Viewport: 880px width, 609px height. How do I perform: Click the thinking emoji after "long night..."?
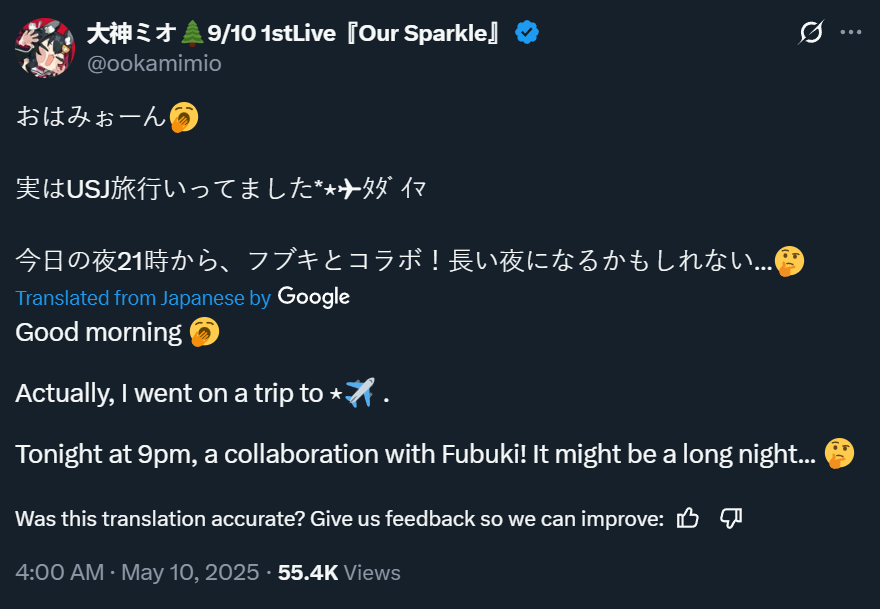839,454
